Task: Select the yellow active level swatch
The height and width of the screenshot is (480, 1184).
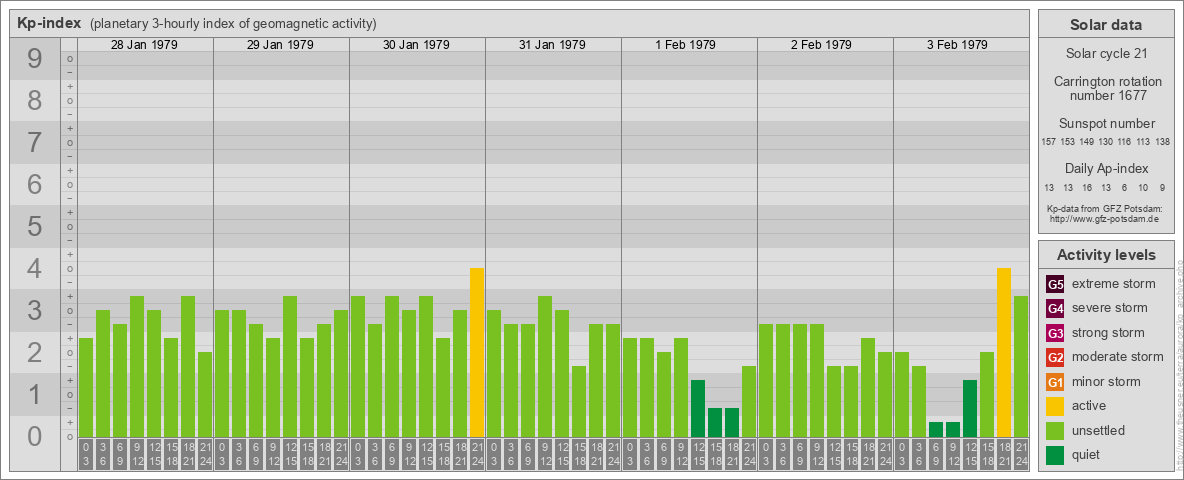Action: pos(1056,406)
